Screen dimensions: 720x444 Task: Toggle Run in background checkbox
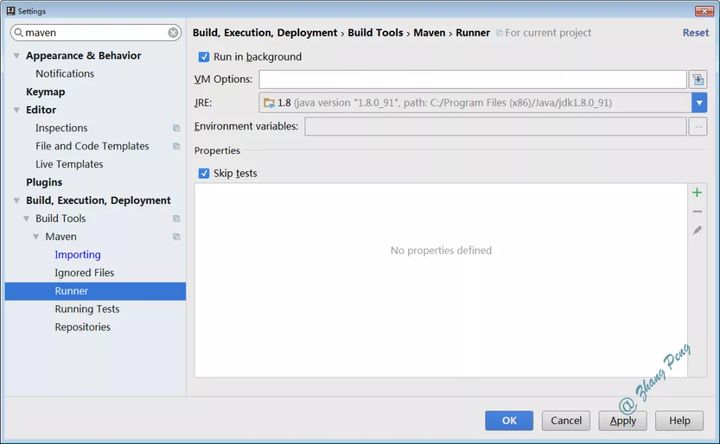[x=204, y=57]
